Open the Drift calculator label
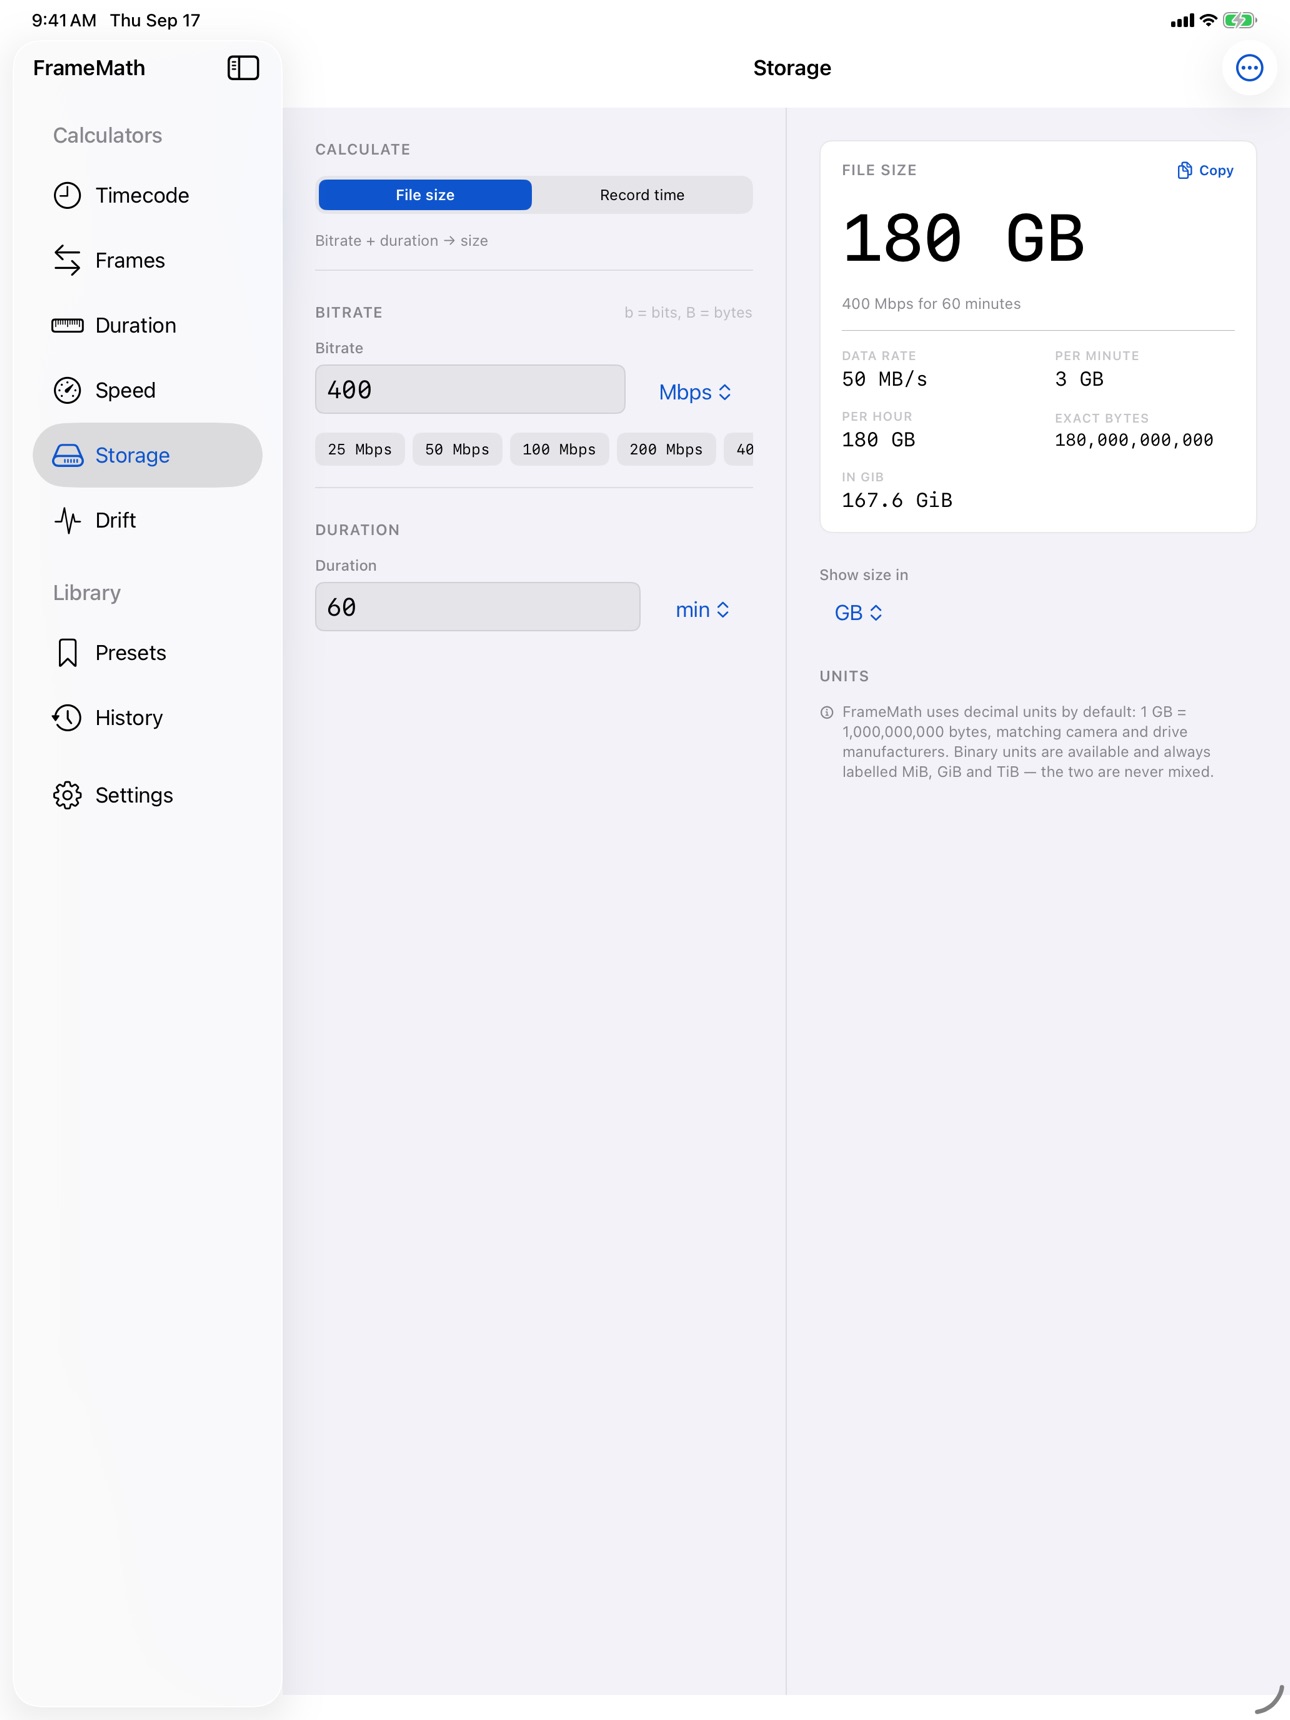The height and width of the screenshot is (1720, 1290). (x=116, y=520)
